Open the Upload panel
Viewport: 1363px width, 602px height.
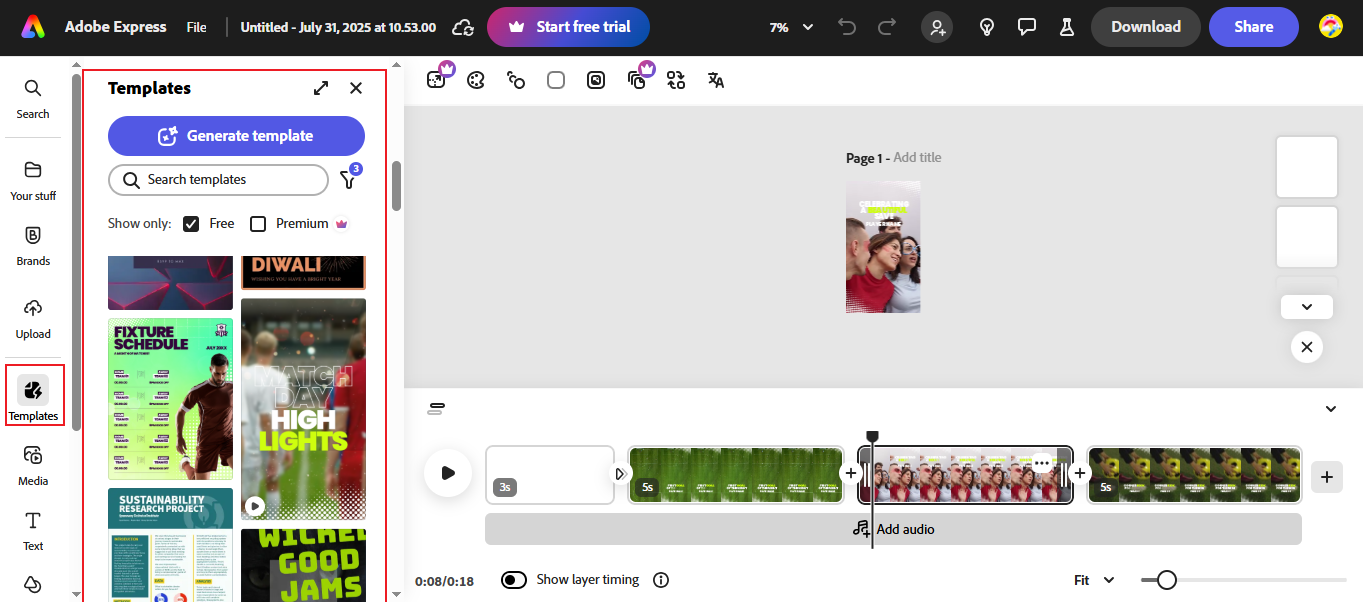coord(33,319)
